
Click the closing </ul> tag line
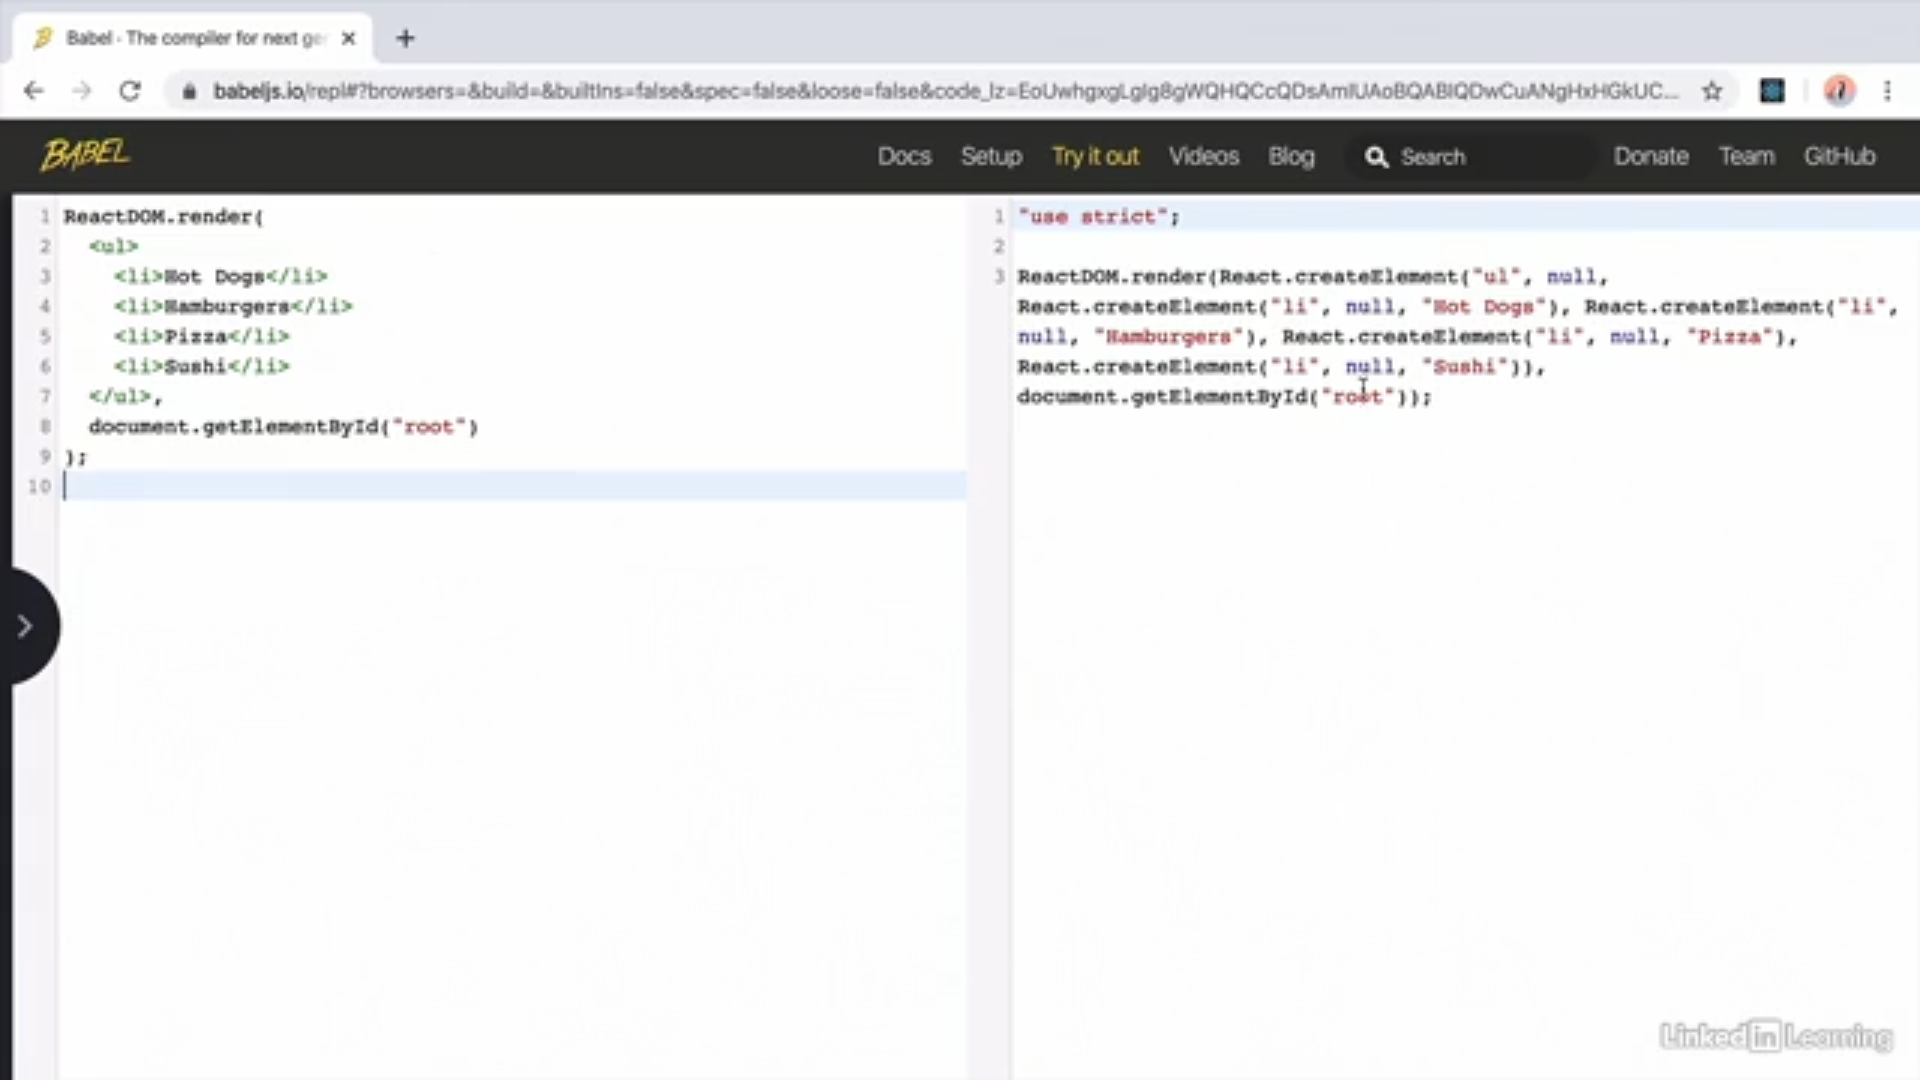125,396
